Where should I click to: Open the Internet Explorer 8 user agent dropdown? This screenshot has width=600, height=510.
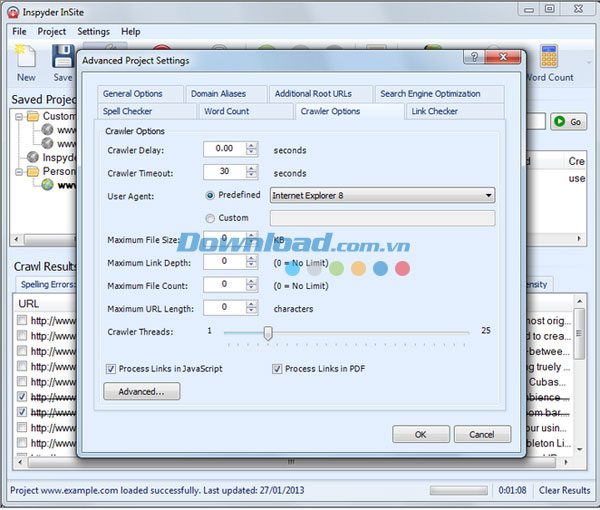tap(488, 196)
